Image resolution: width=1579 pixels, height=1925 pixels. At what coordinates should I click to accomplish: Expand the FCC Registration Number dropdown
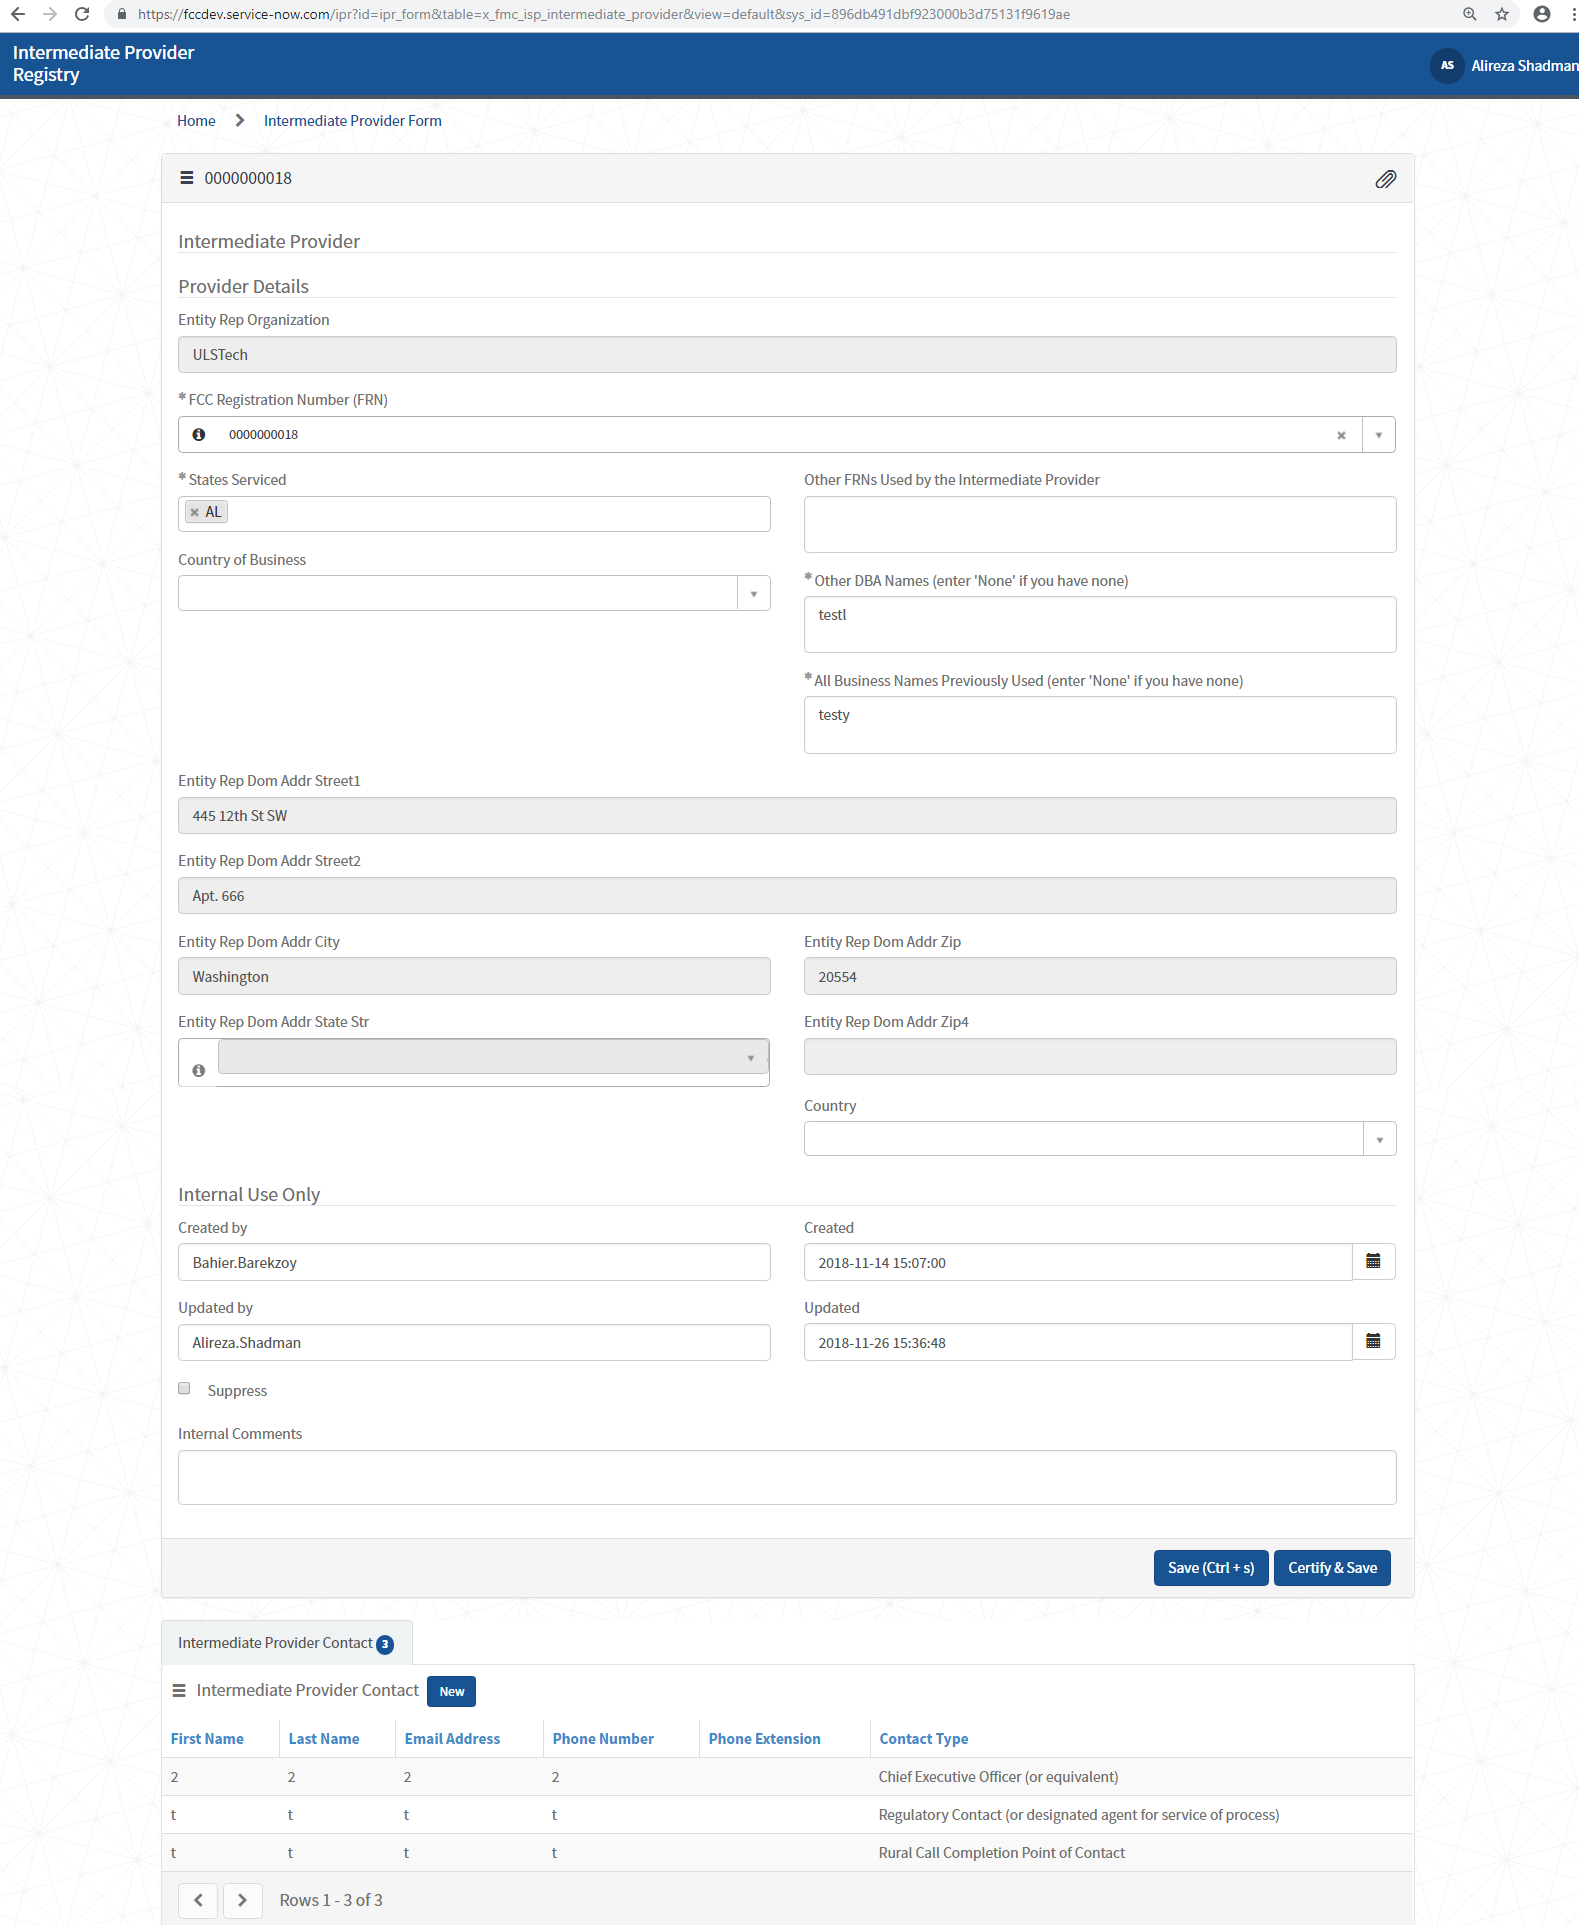click(1378, 435)
